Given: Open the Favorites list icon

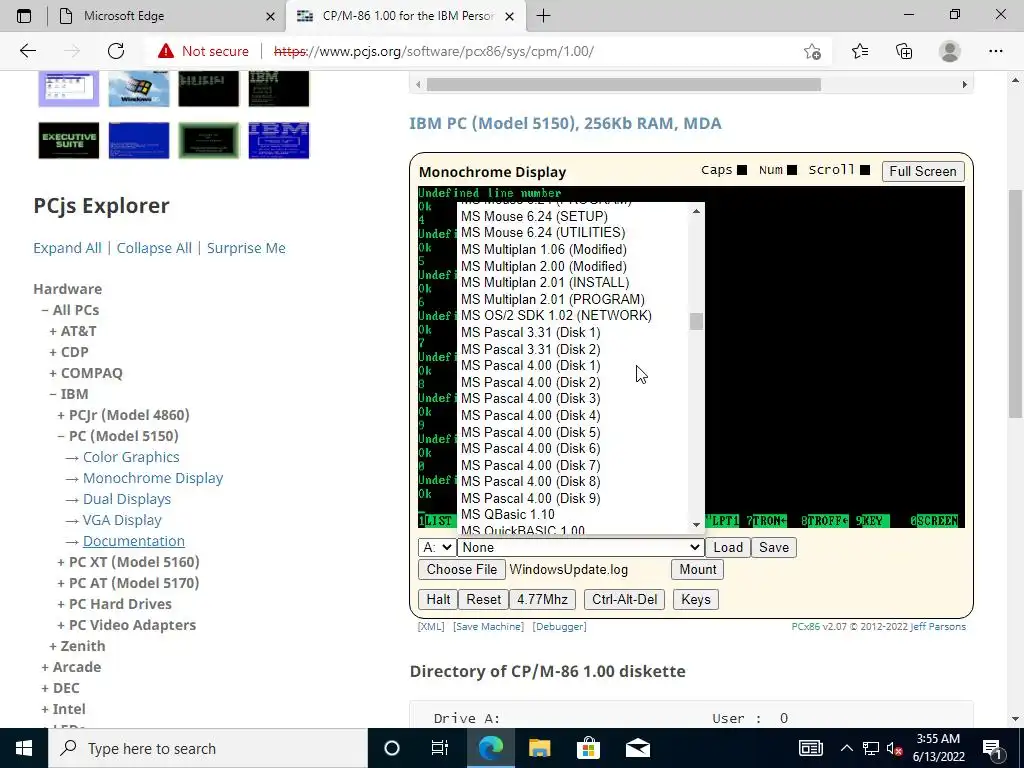Looking at the screenshot, I should click(860, 51).
